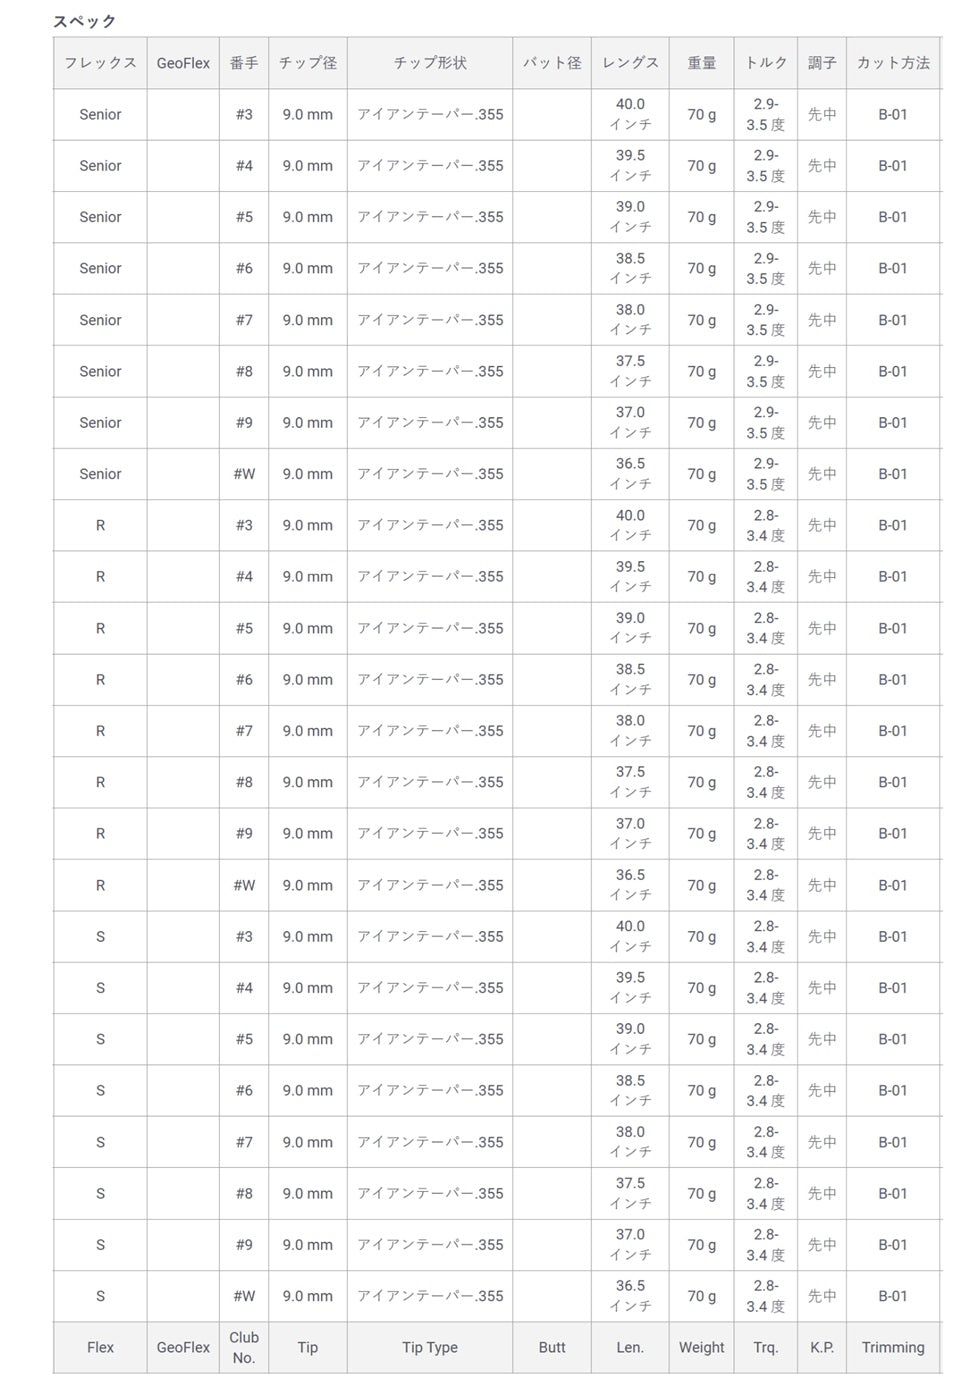Select the 番手 column header
Image resolution: width=974 pixels, height=1374 pixels.
click(x=244, y=63)
